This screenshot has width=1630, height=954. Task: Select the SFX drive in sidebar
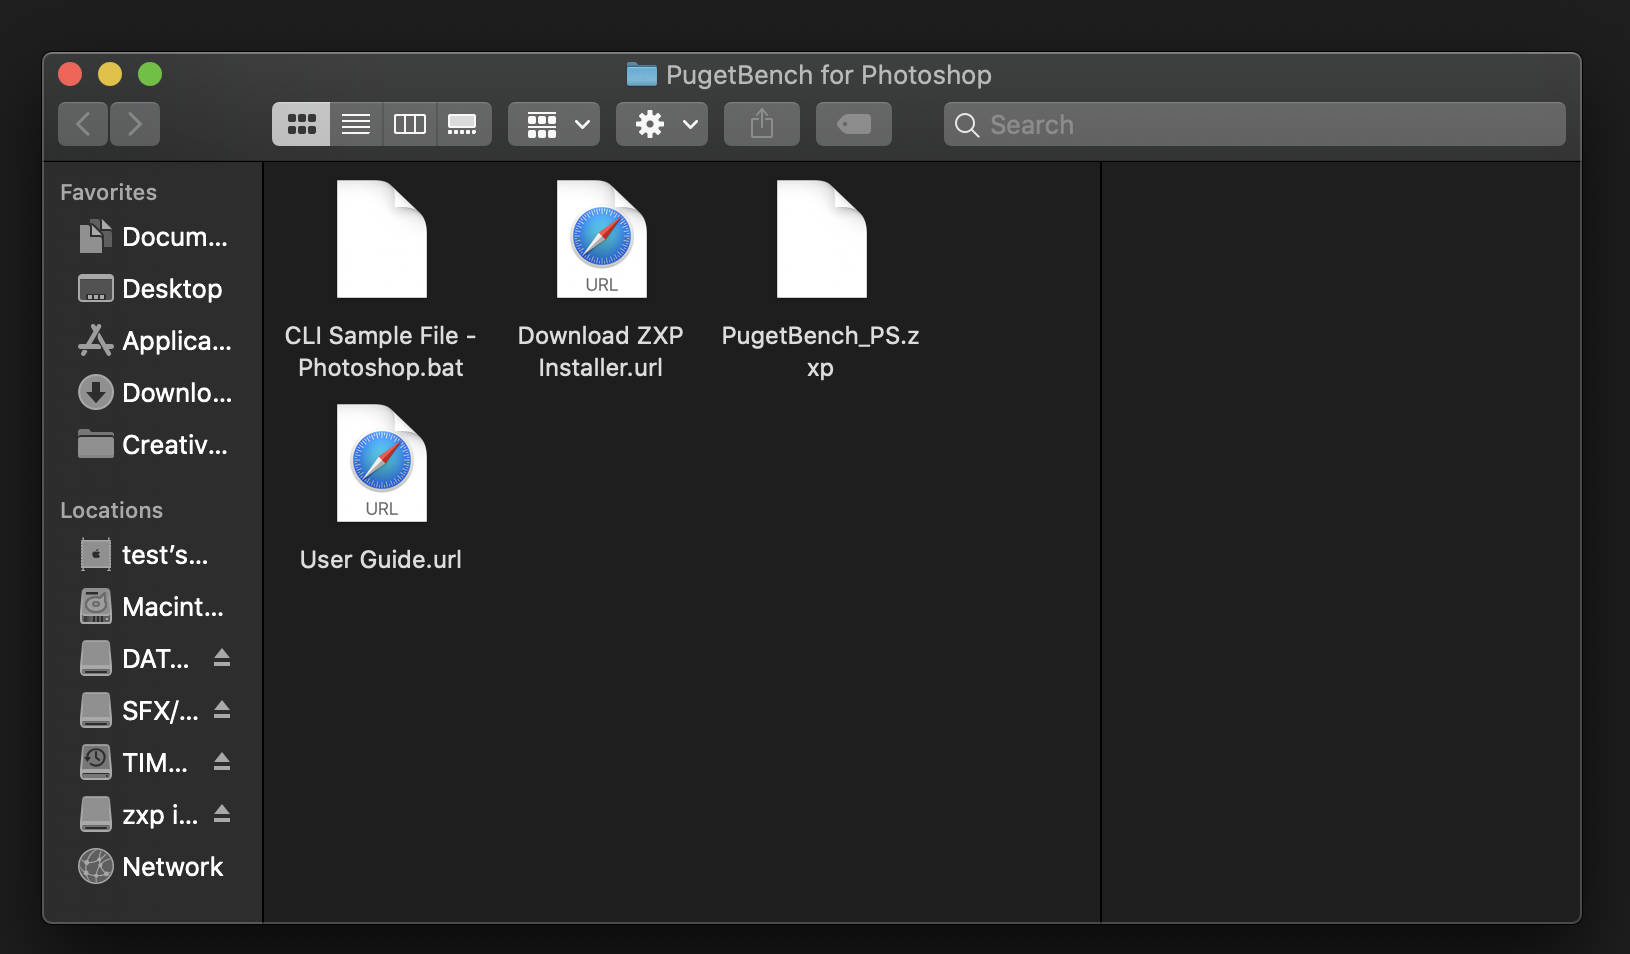click(138, 711)
